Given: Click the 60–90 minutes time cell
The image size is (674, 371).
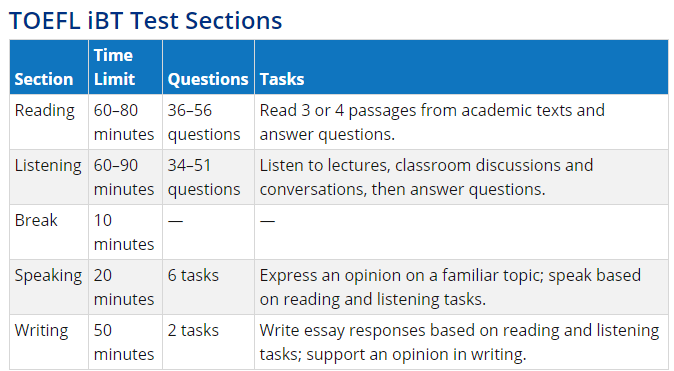Looking at the screenshot, I should (x=126, y=177).
